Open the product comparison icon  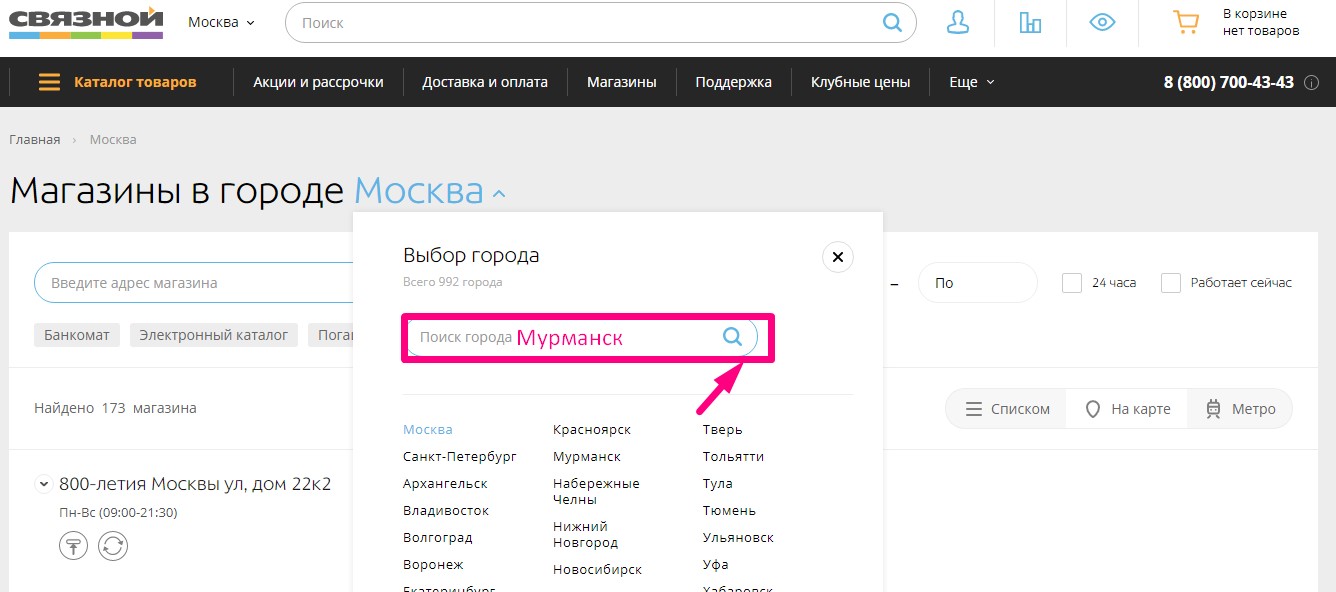pyautogui.click(x=1030, y=22)
